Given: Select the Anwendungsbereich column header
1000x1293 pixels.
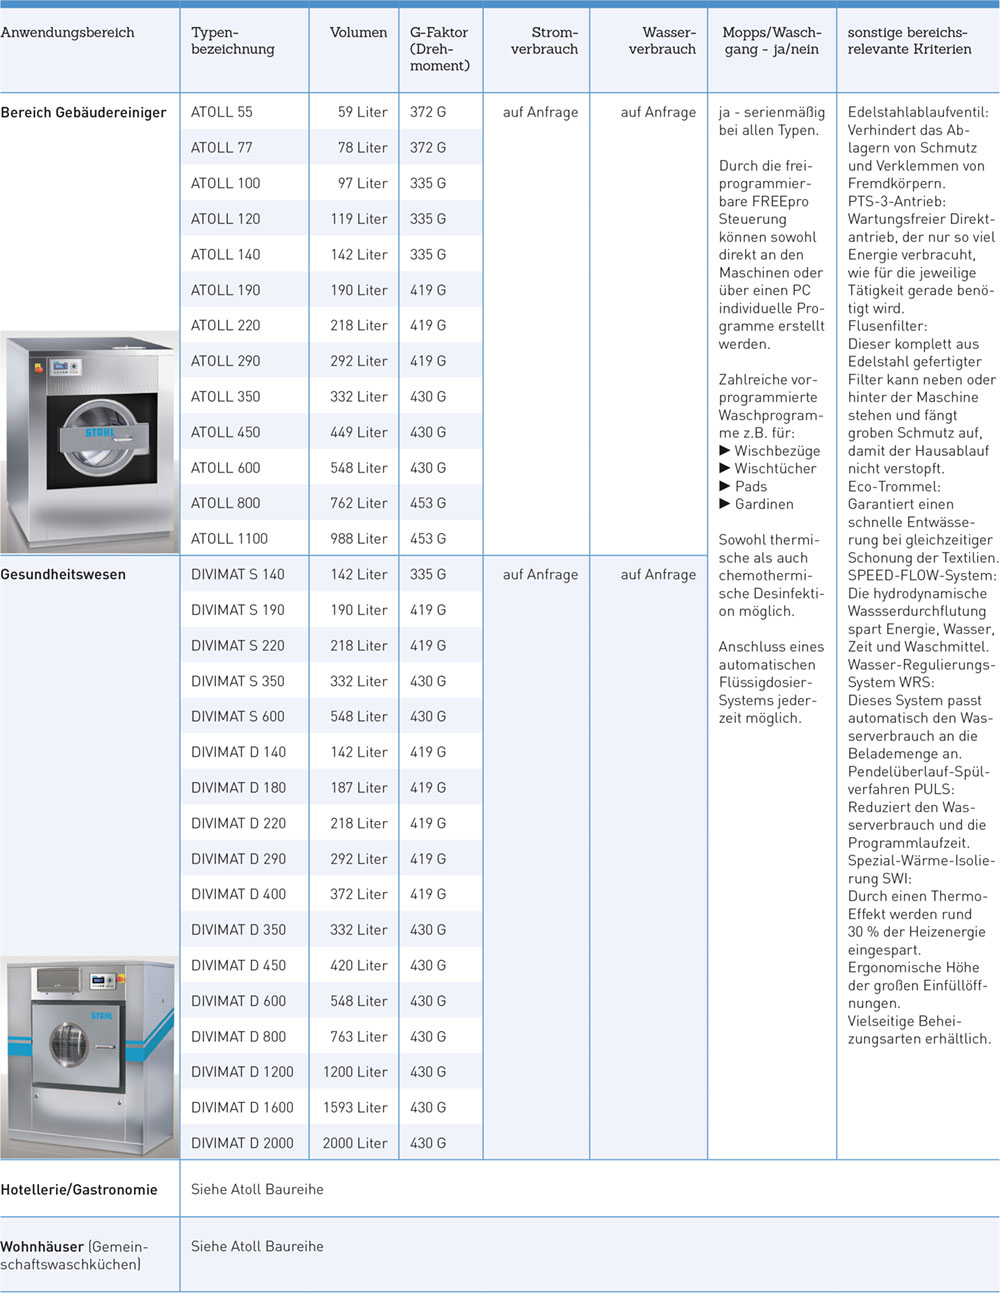Looking at the screenshot, I should pyautogui.click(x=67, y=33).
